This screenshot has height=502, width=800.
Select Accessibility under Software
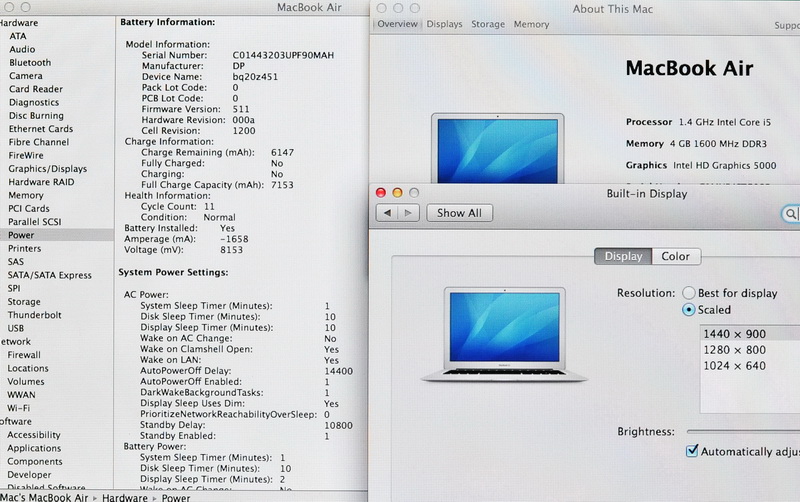coord(34,435)
